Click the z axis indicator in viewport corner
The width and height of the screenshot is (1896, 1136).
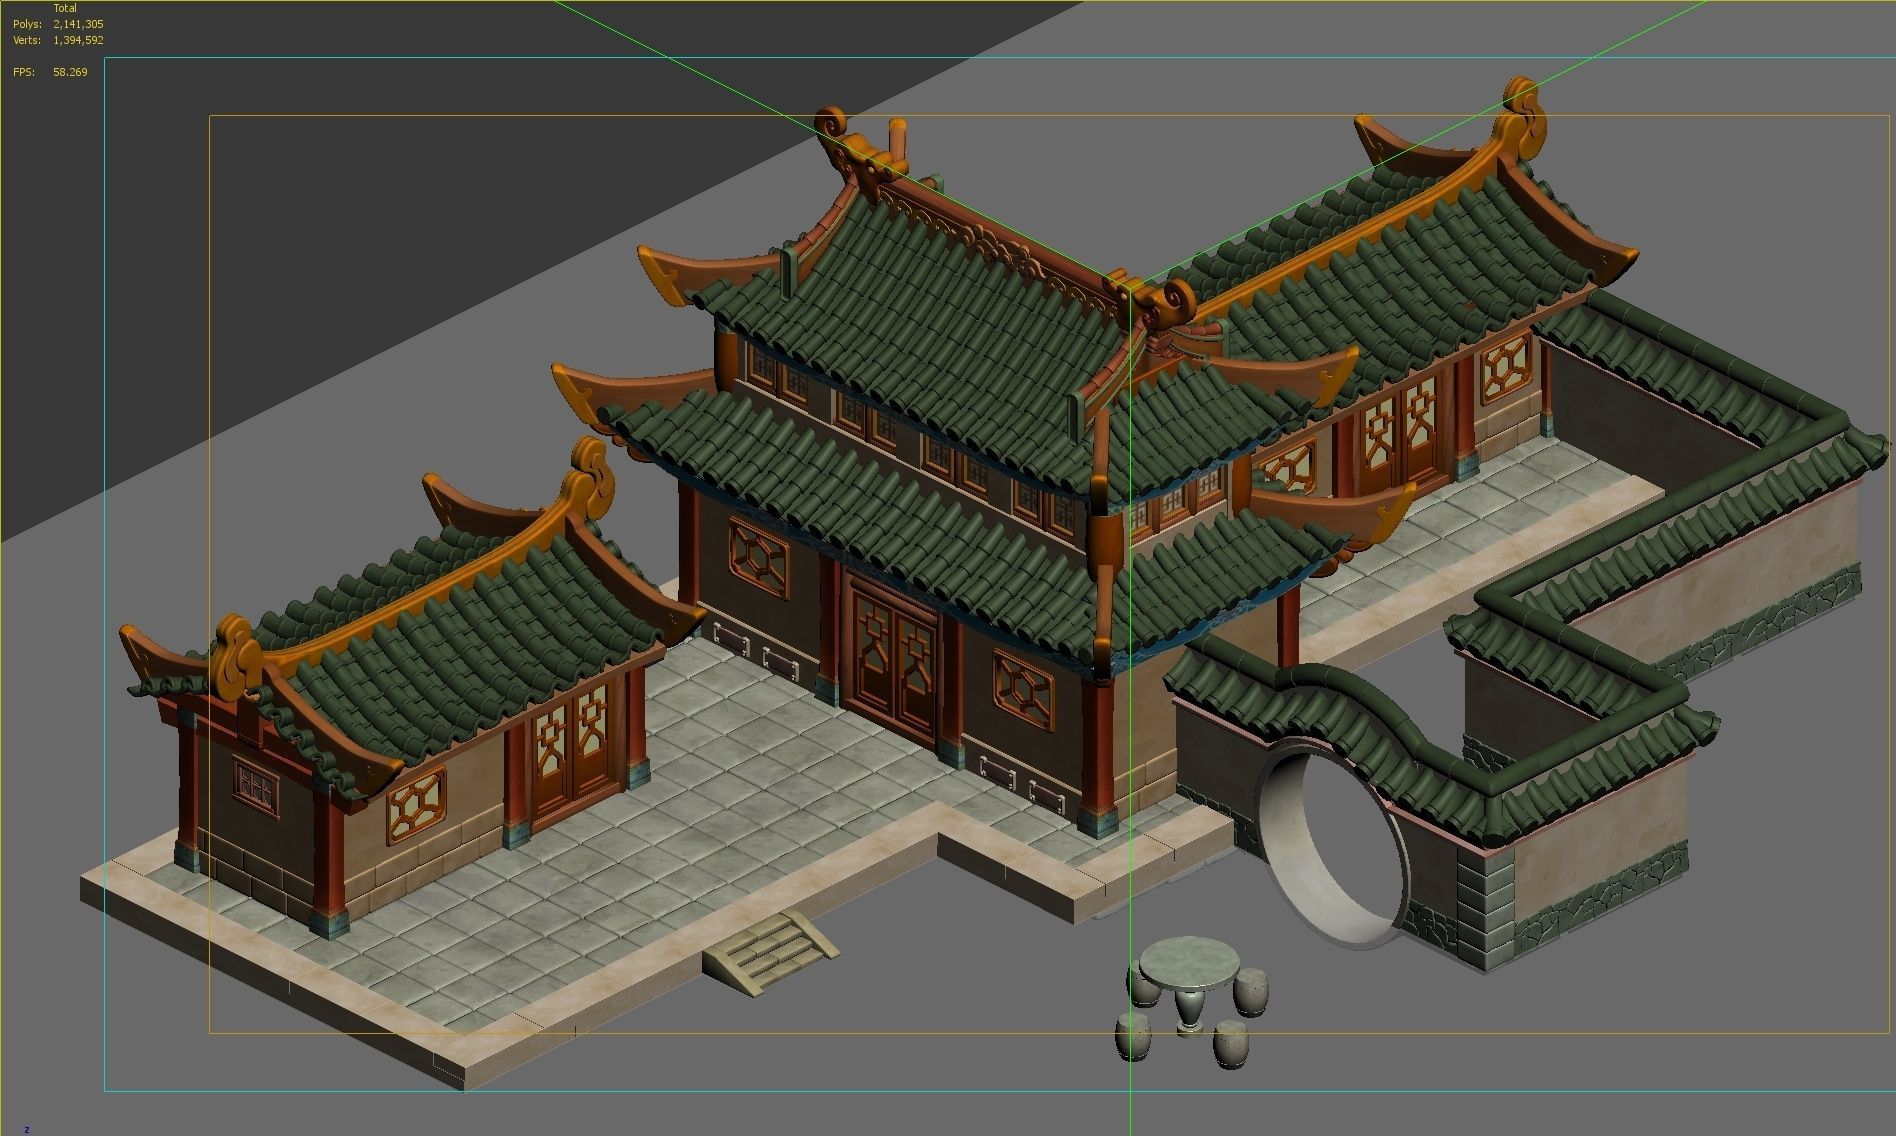pyautogui.click(x=27, y=1130)
